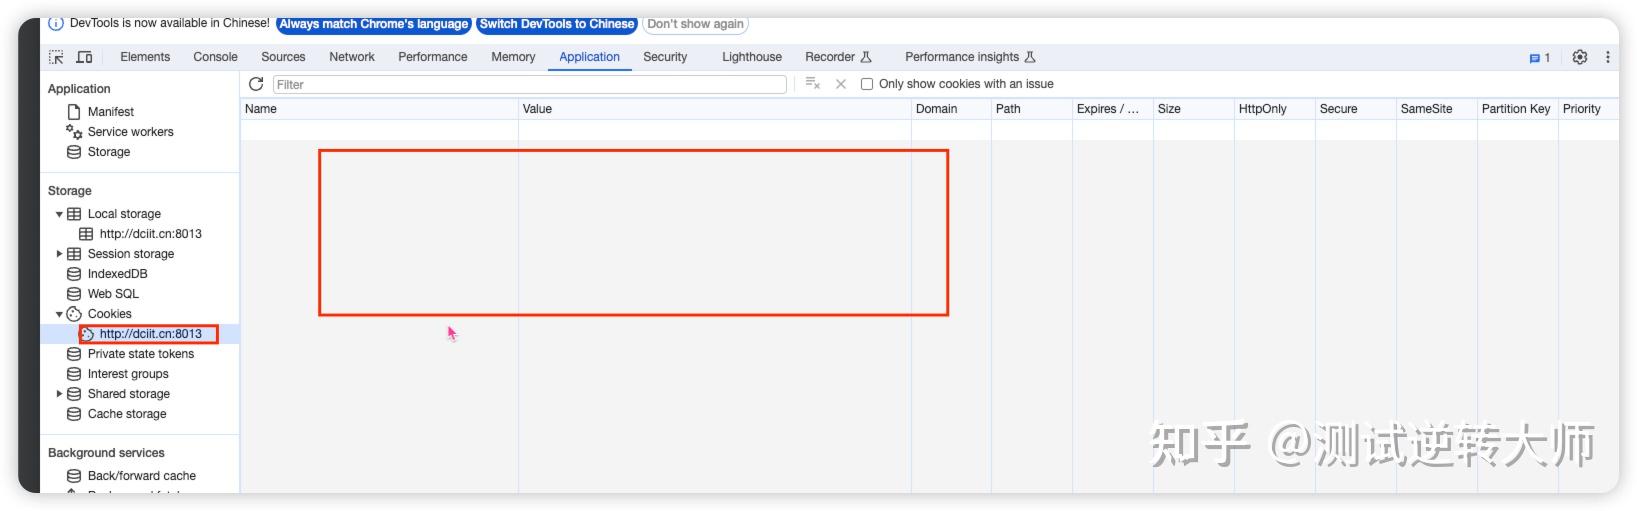The image size is (1637, 511).
Task: Click the Manifest file icon
Action: point(74,112)
